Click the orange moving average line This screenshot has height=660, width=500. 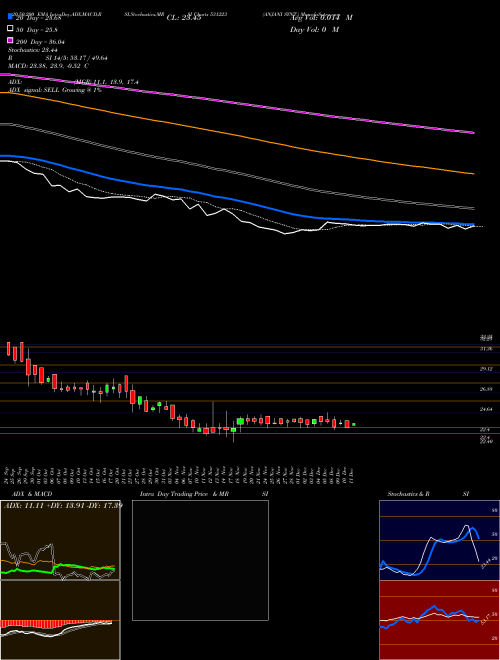pos(237,136)
